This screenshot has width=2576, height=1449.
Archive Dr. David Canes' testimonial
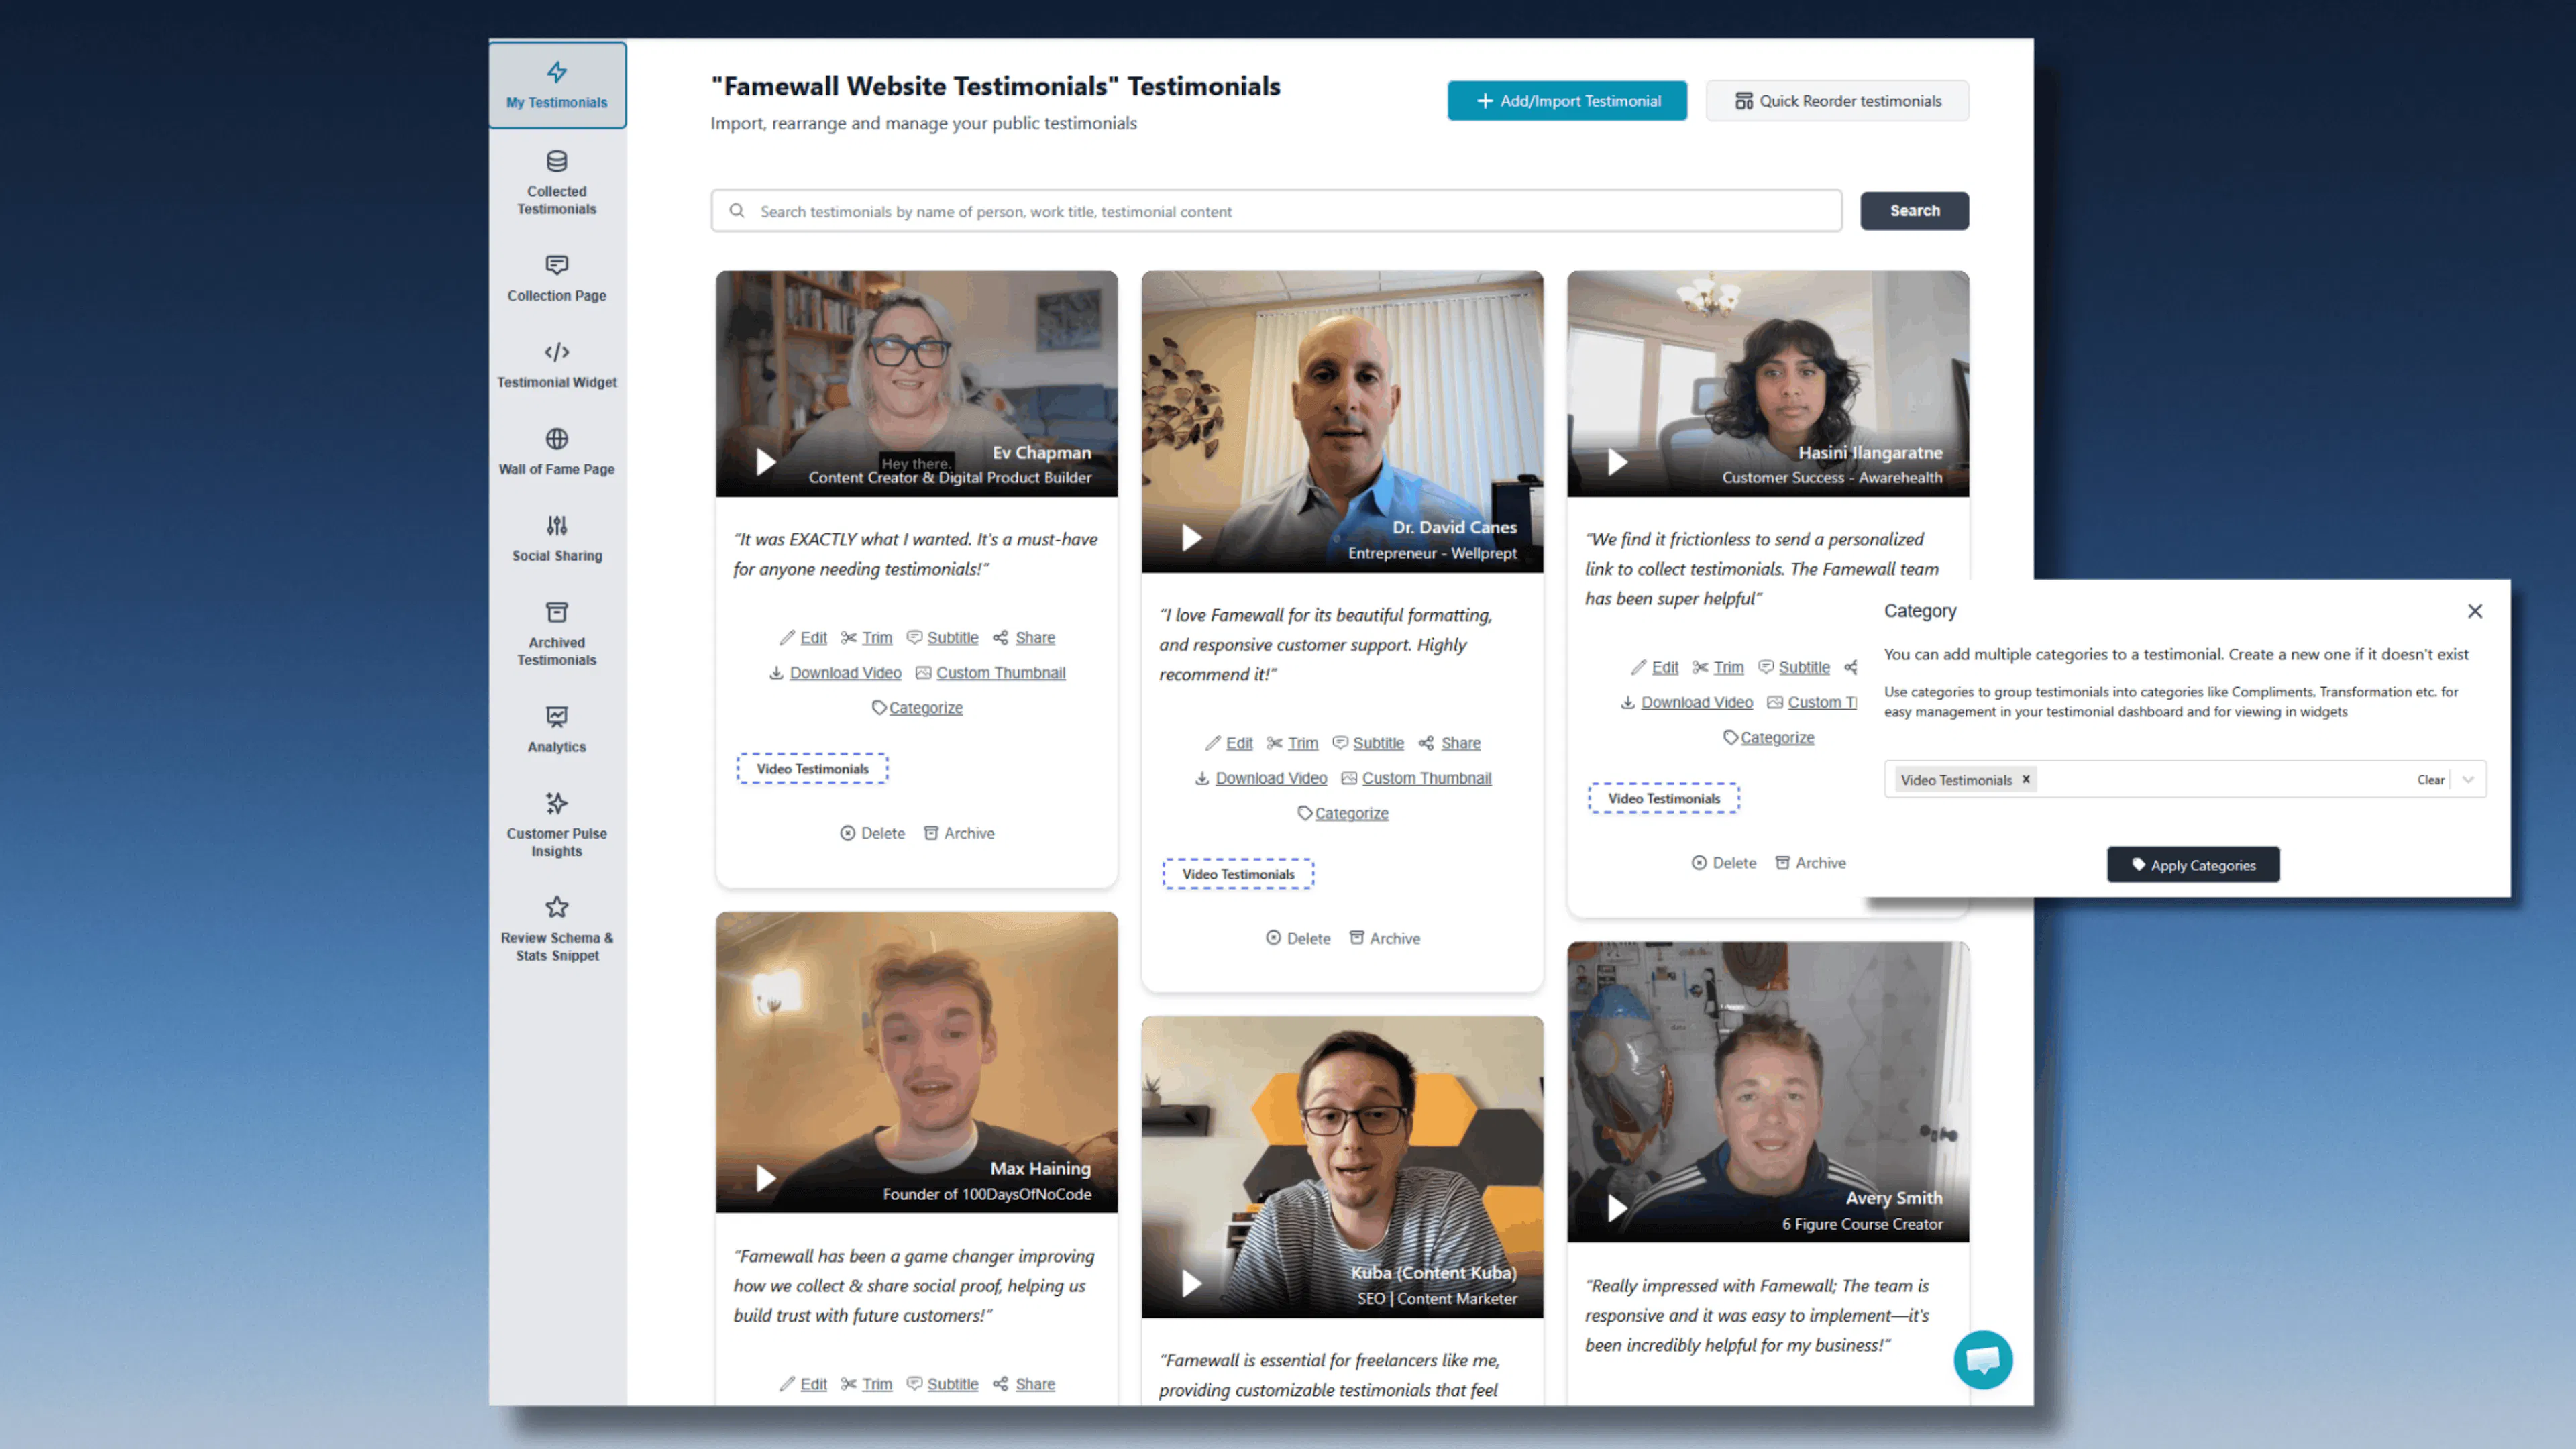[x=1385, y=938]
